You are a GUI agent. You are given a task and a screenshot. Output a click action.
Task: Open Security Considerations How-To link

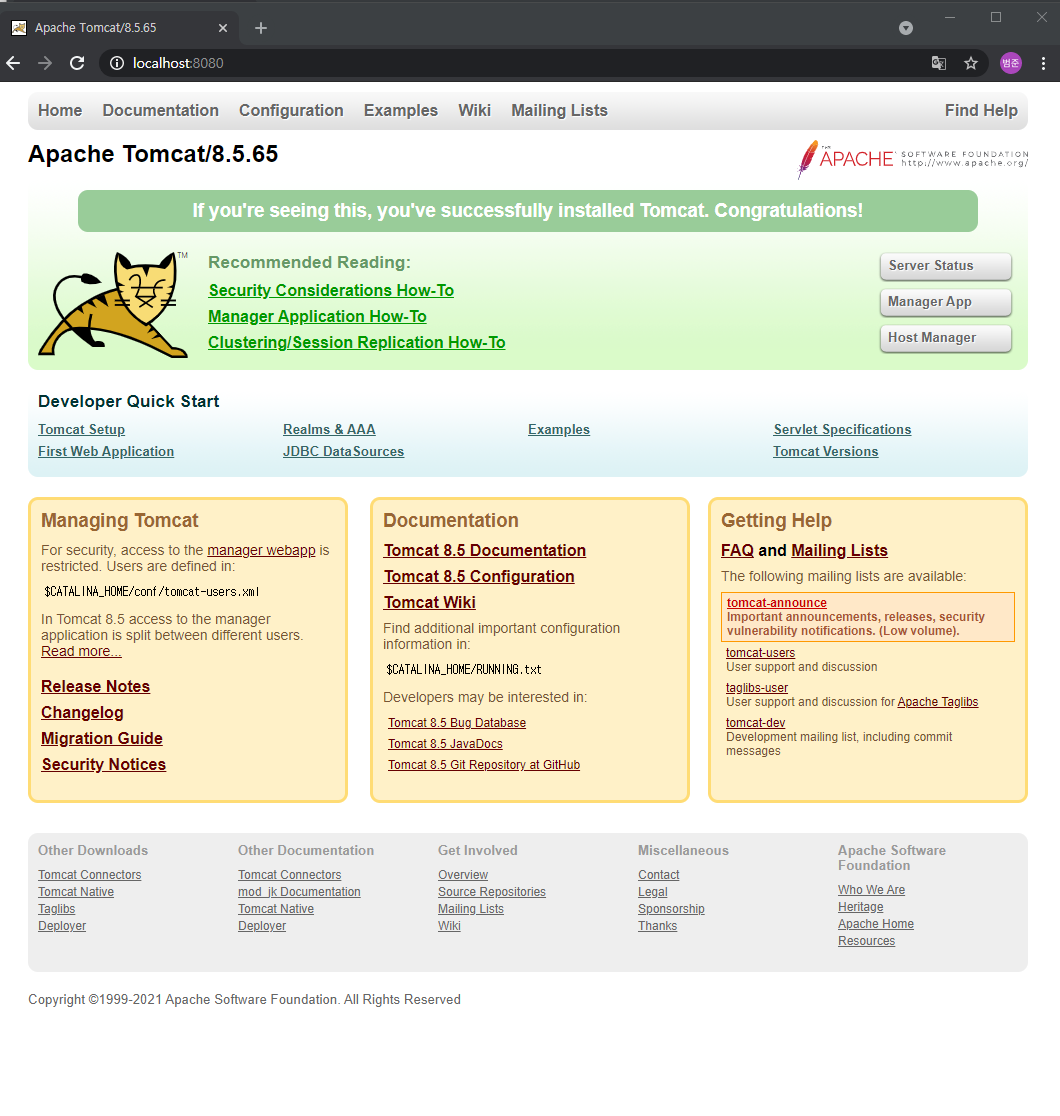(331, 290)
